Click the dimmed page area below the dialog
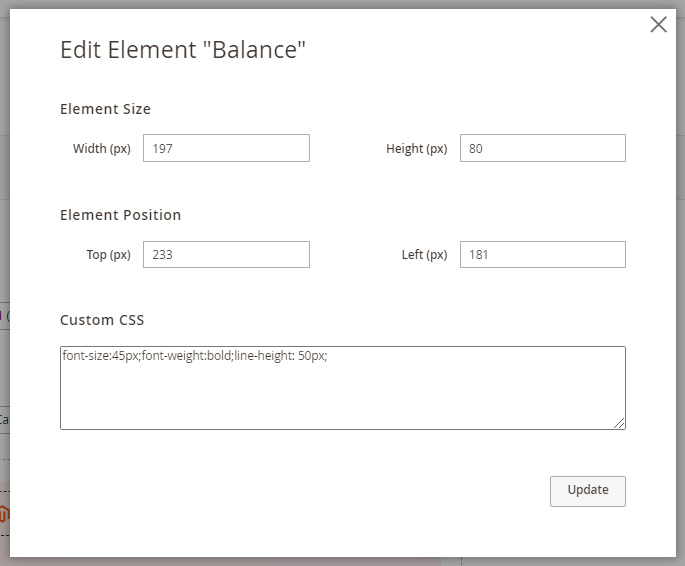Image resolution: width=685 pixels, height=566 pixels. tap(342, 562)
